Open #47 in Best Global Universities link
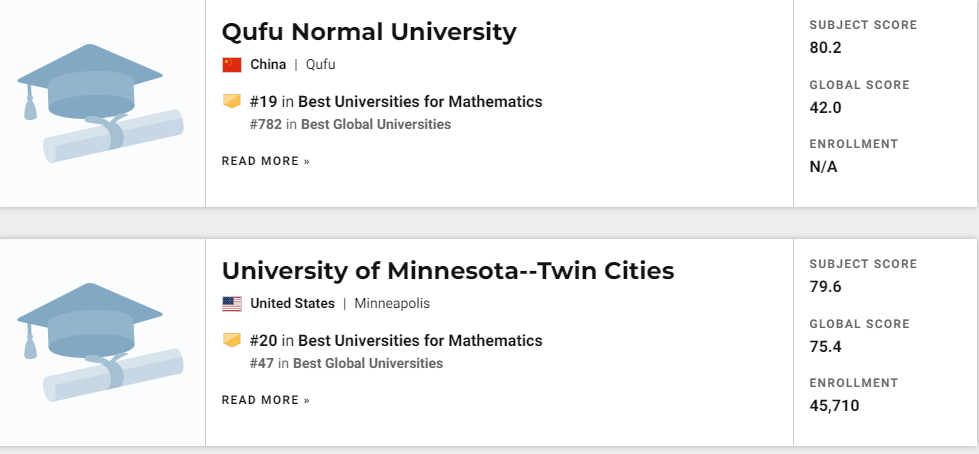Screen dimensions: 979x454 (346, 364)
